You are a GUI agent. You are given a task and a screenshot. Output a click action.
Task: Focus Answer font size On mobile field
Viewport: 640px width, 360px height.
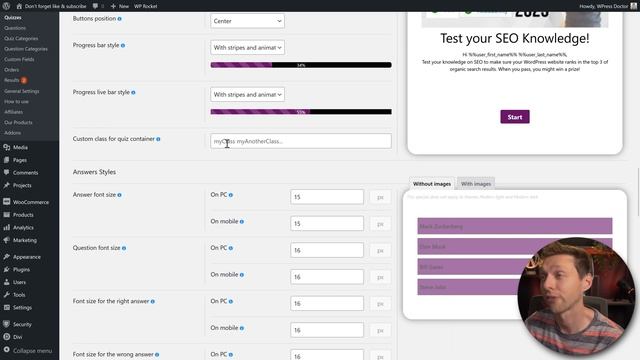(x=327, y=224)
